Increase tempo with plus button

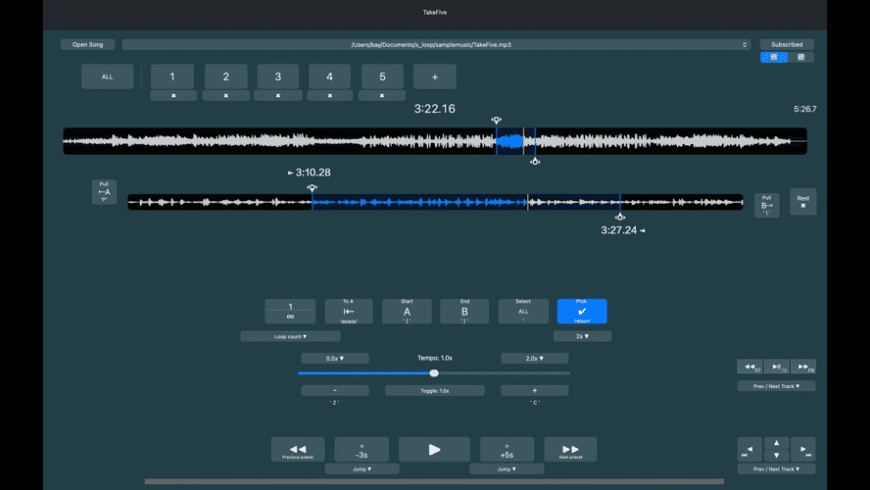[x=534, y=391]
